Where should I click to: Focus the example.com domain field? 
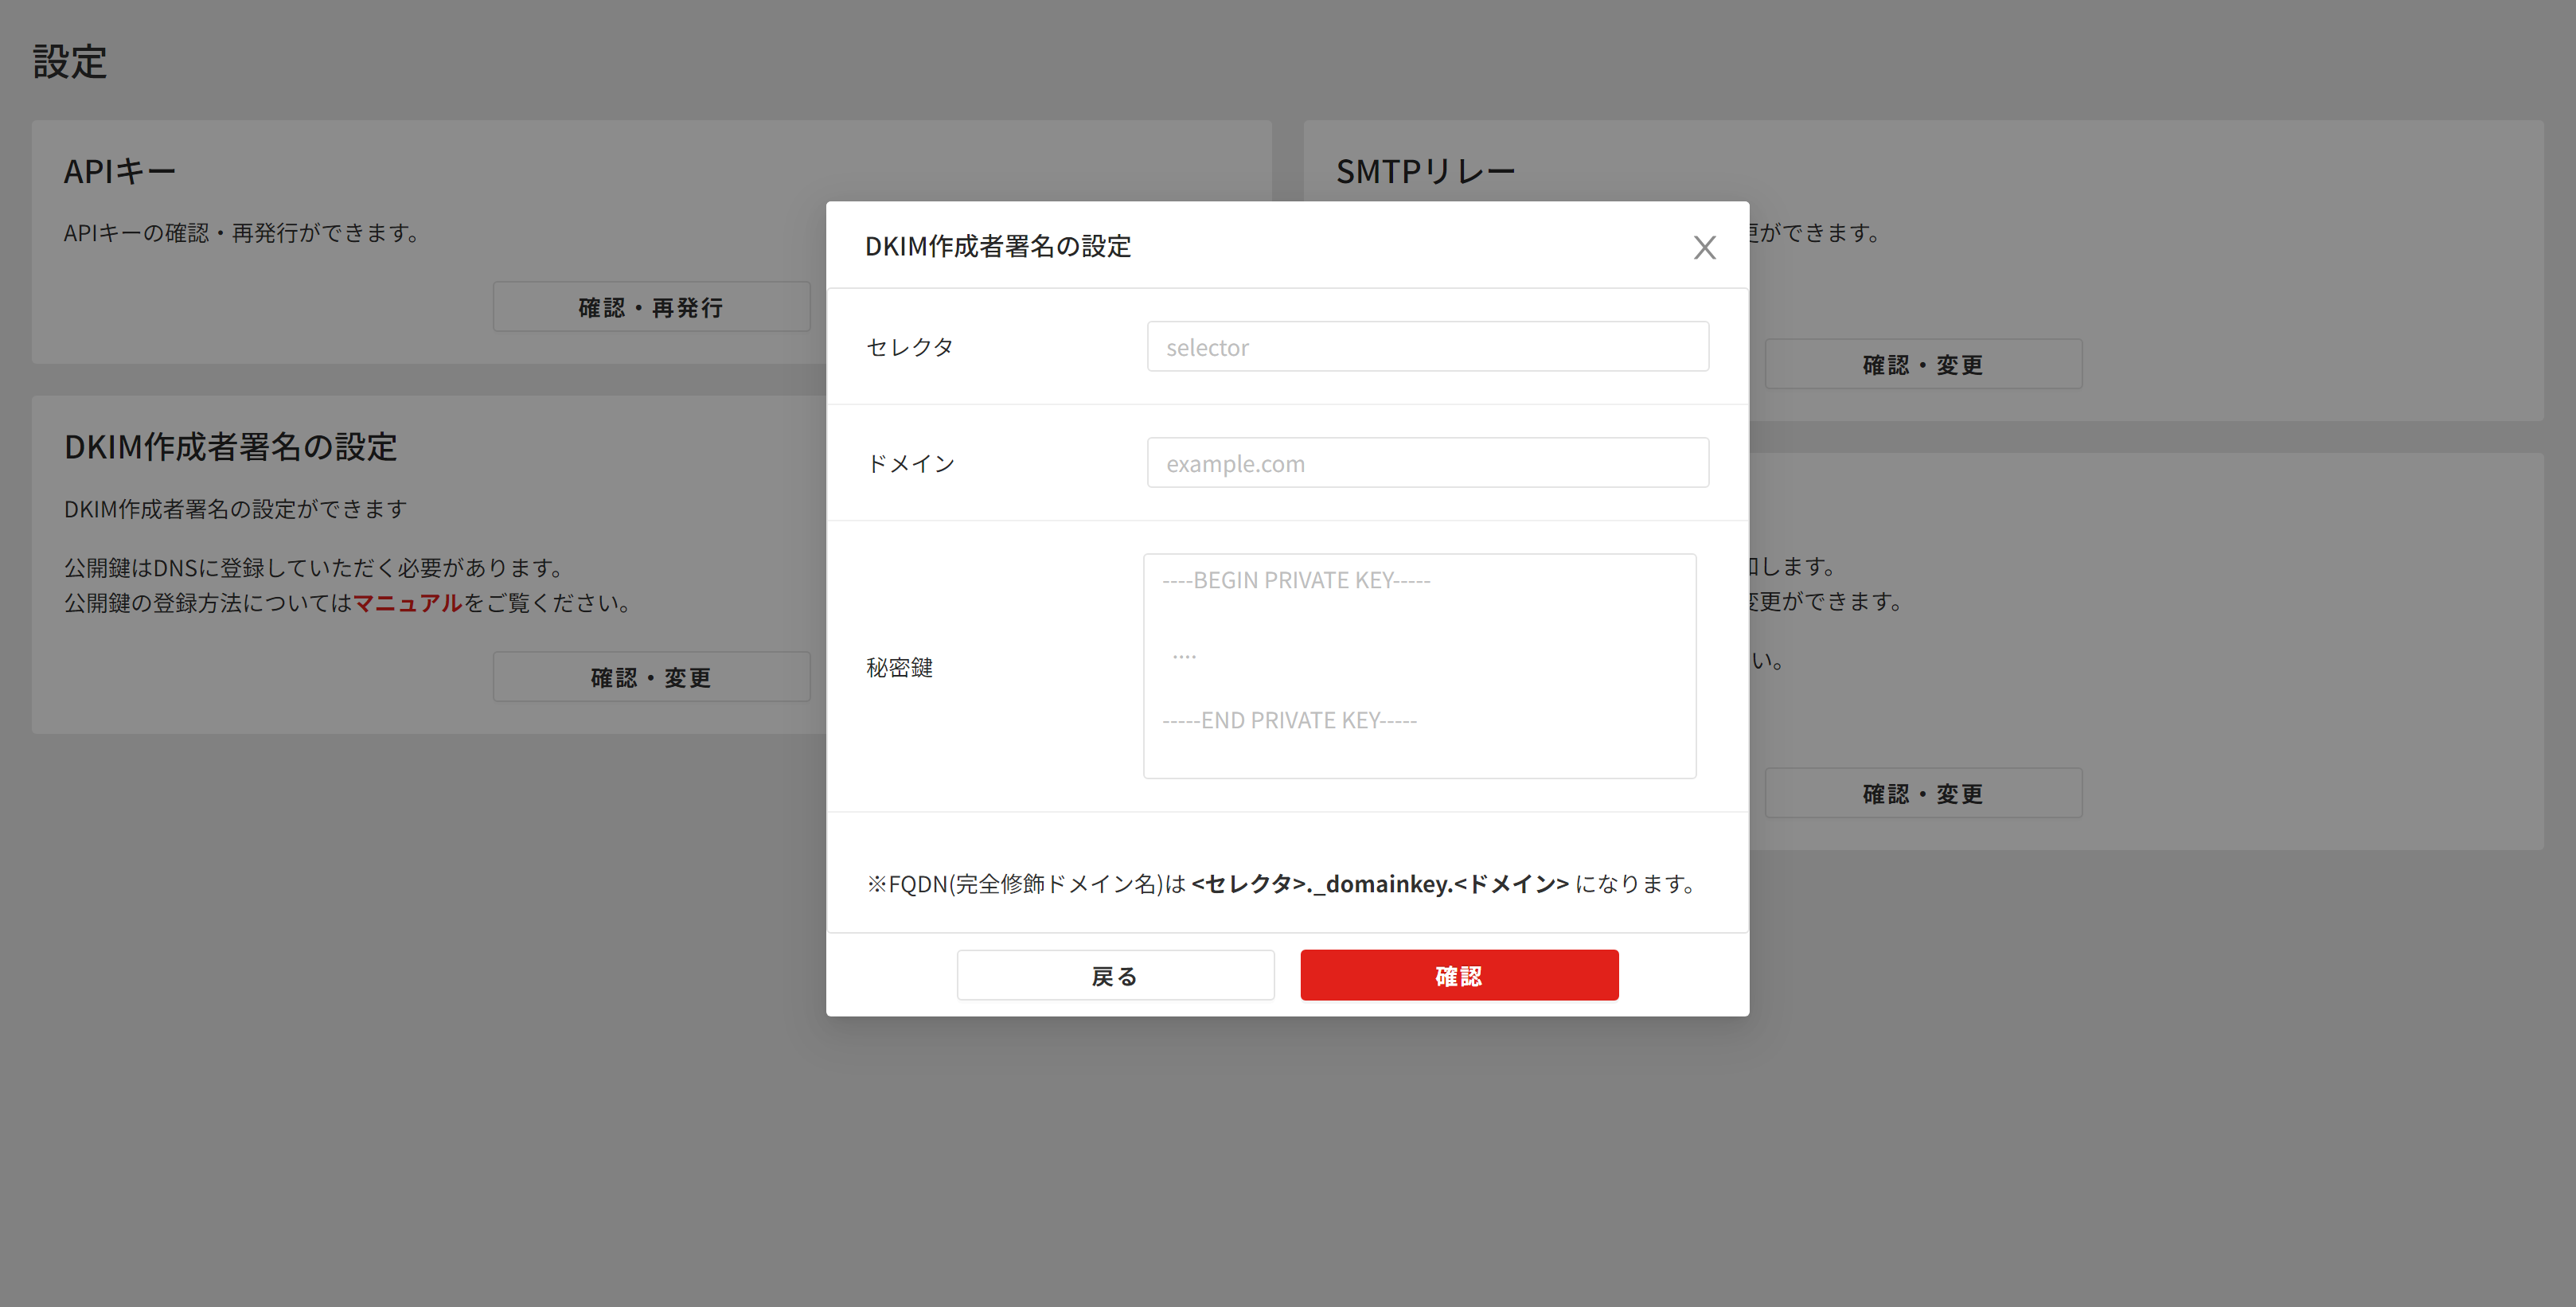pos(1427,463)
